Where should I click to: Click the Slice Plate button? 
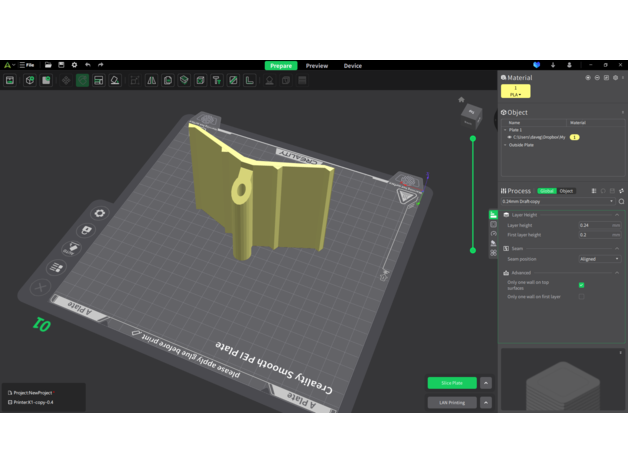point(451,382)
